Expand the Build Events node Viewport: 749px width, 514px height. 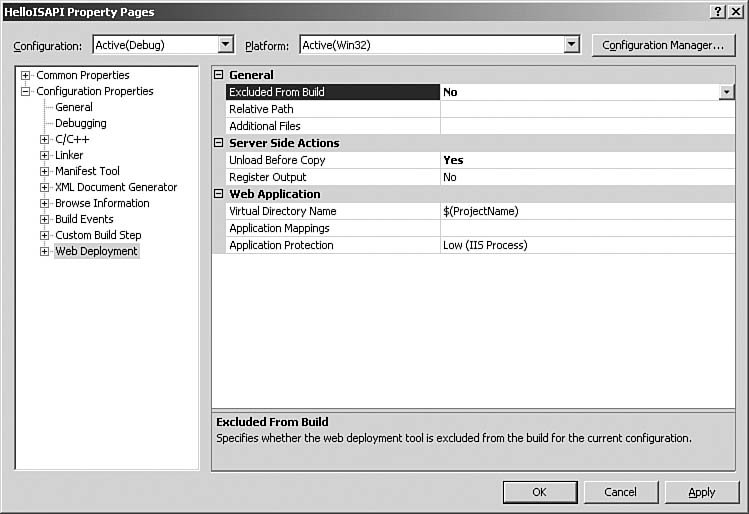(x=44, y=219)
